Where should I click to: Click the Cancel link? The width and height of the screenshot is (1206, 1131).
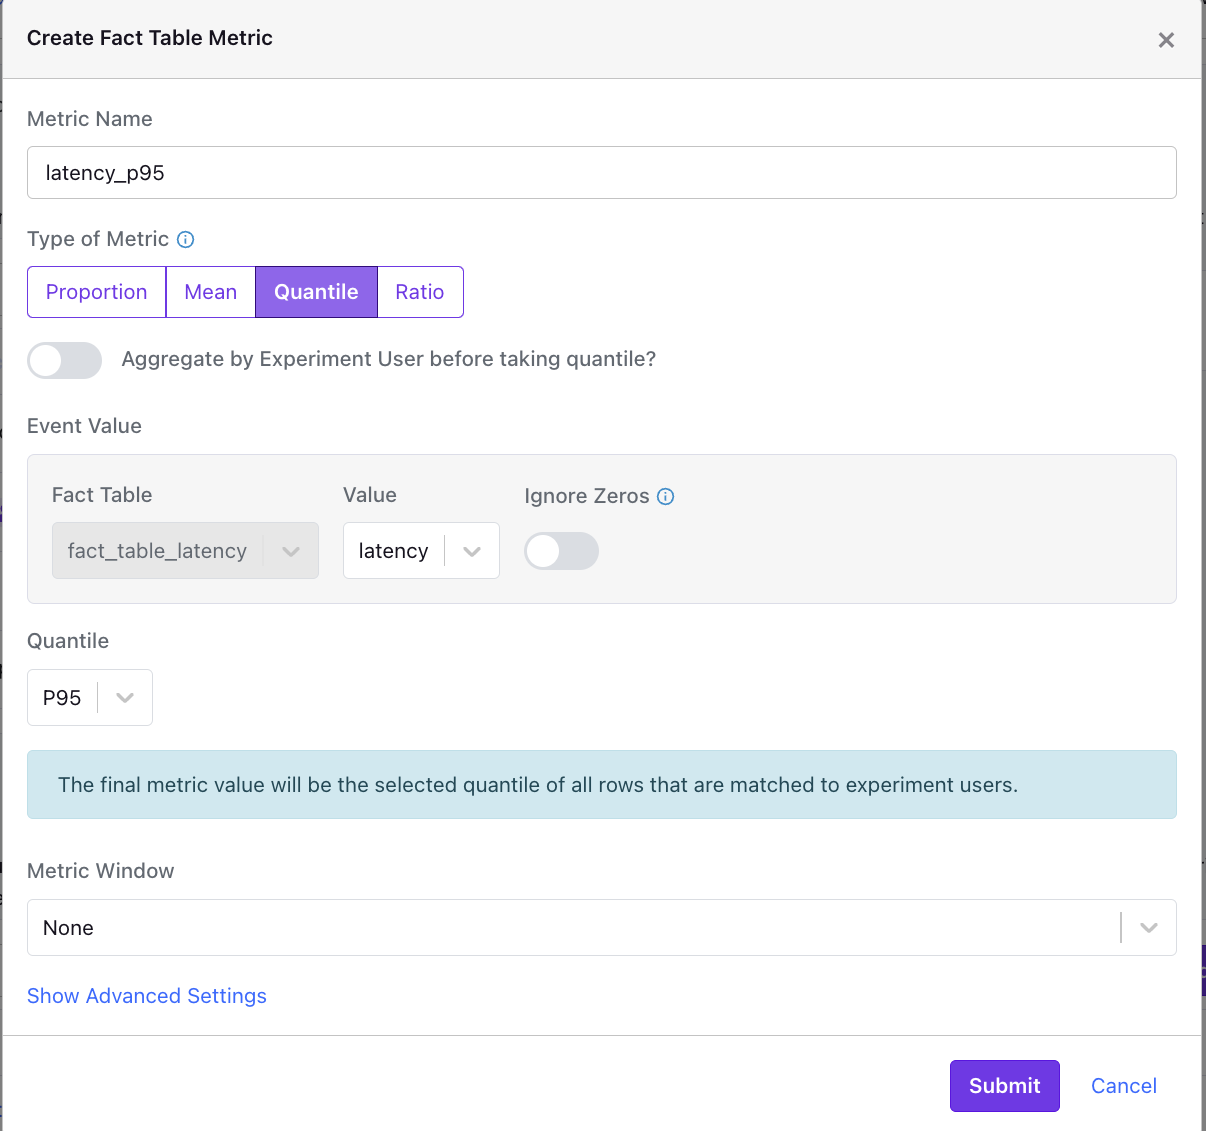pyautogui.click(x=1123, y=1086)
